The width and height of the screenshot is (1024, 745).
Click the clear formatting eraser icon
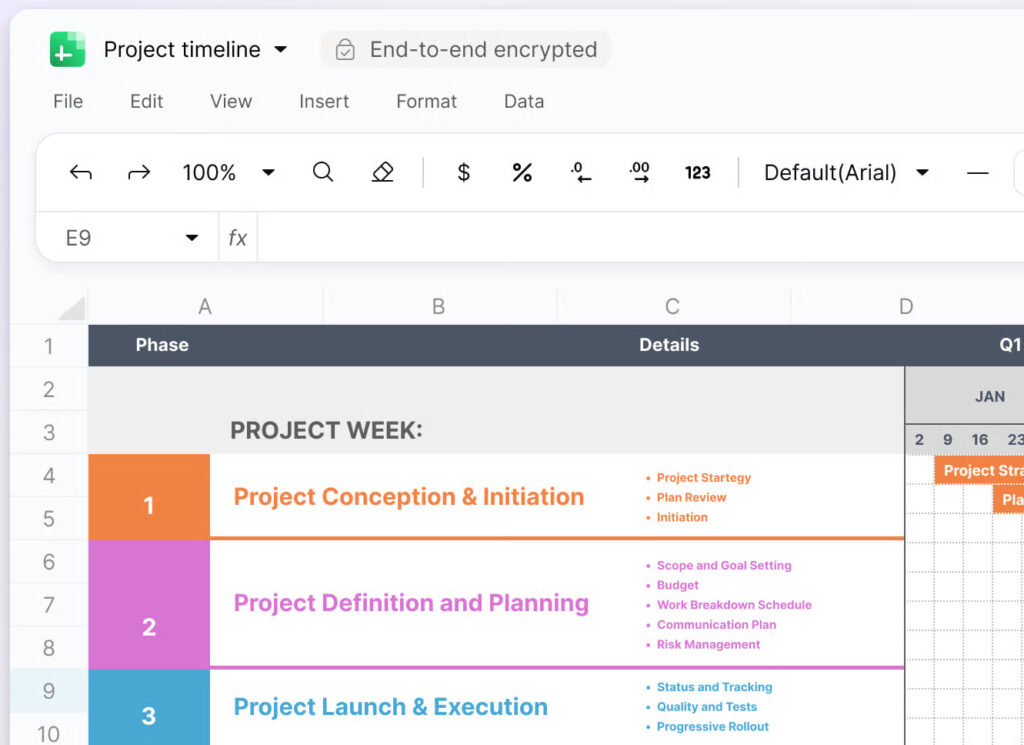pos(382,173)
